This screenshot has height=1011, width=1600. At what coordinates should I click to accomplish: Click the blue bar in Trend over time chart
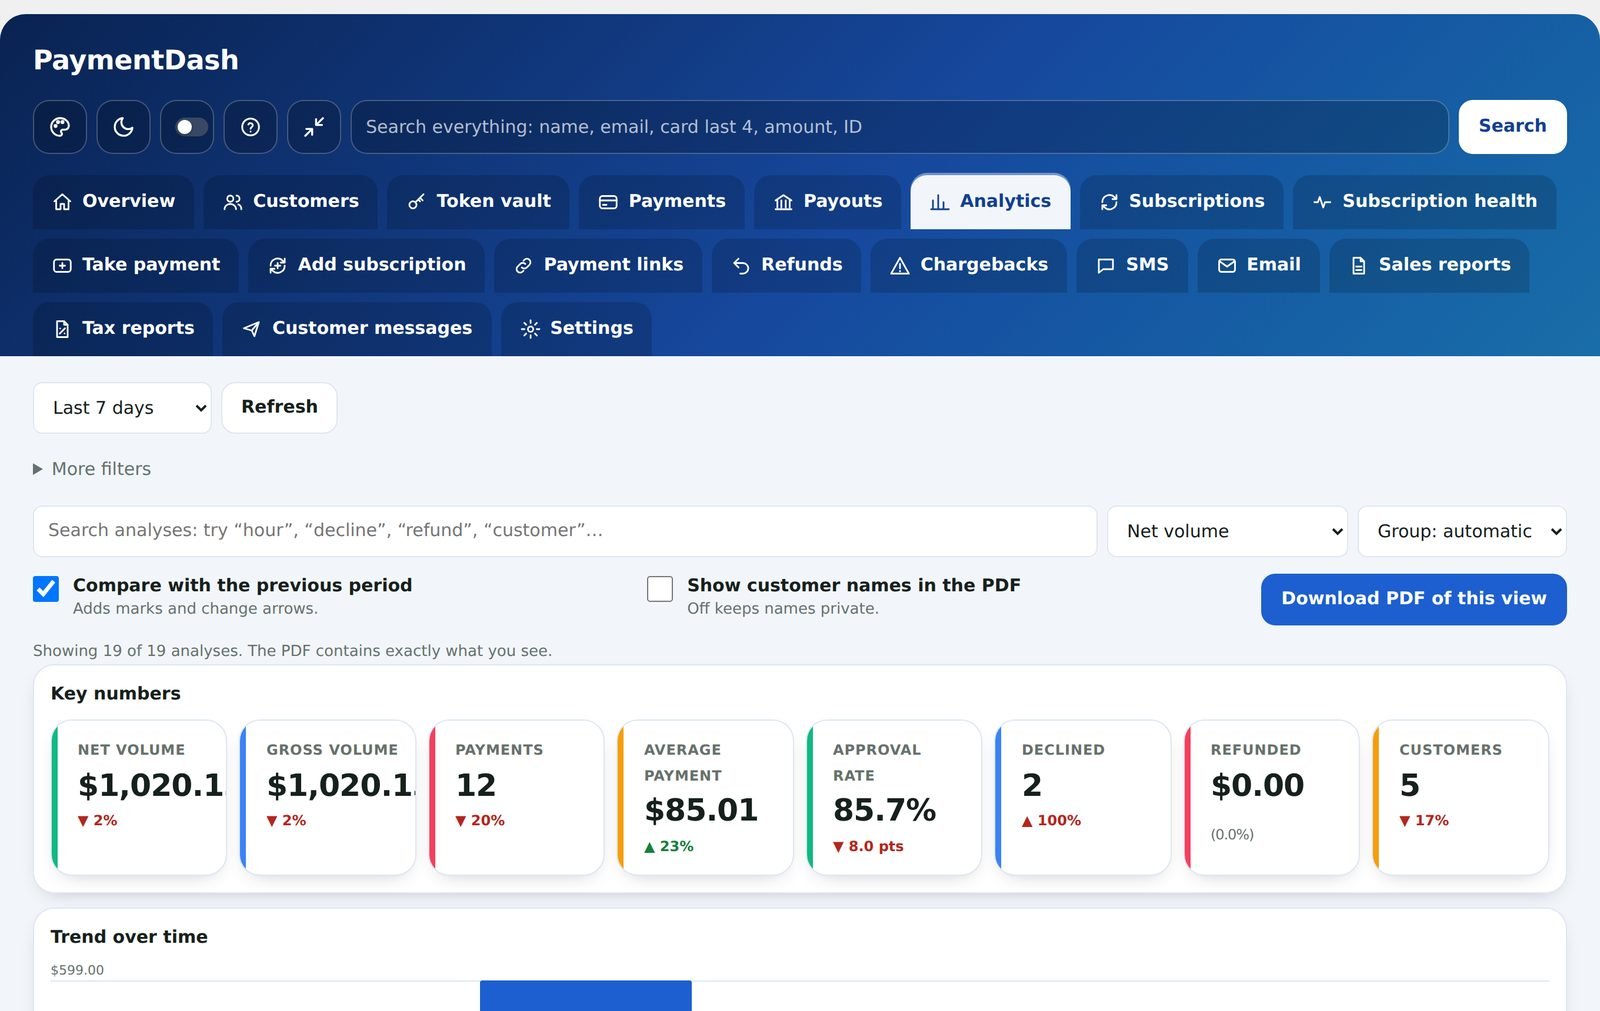585,996
